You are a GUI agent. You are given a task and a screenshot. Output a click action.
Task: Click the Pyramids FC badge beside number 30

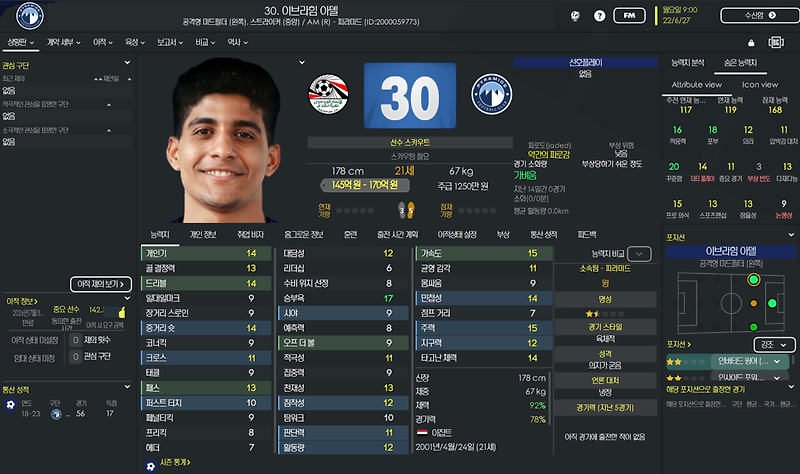click(491, 94)
